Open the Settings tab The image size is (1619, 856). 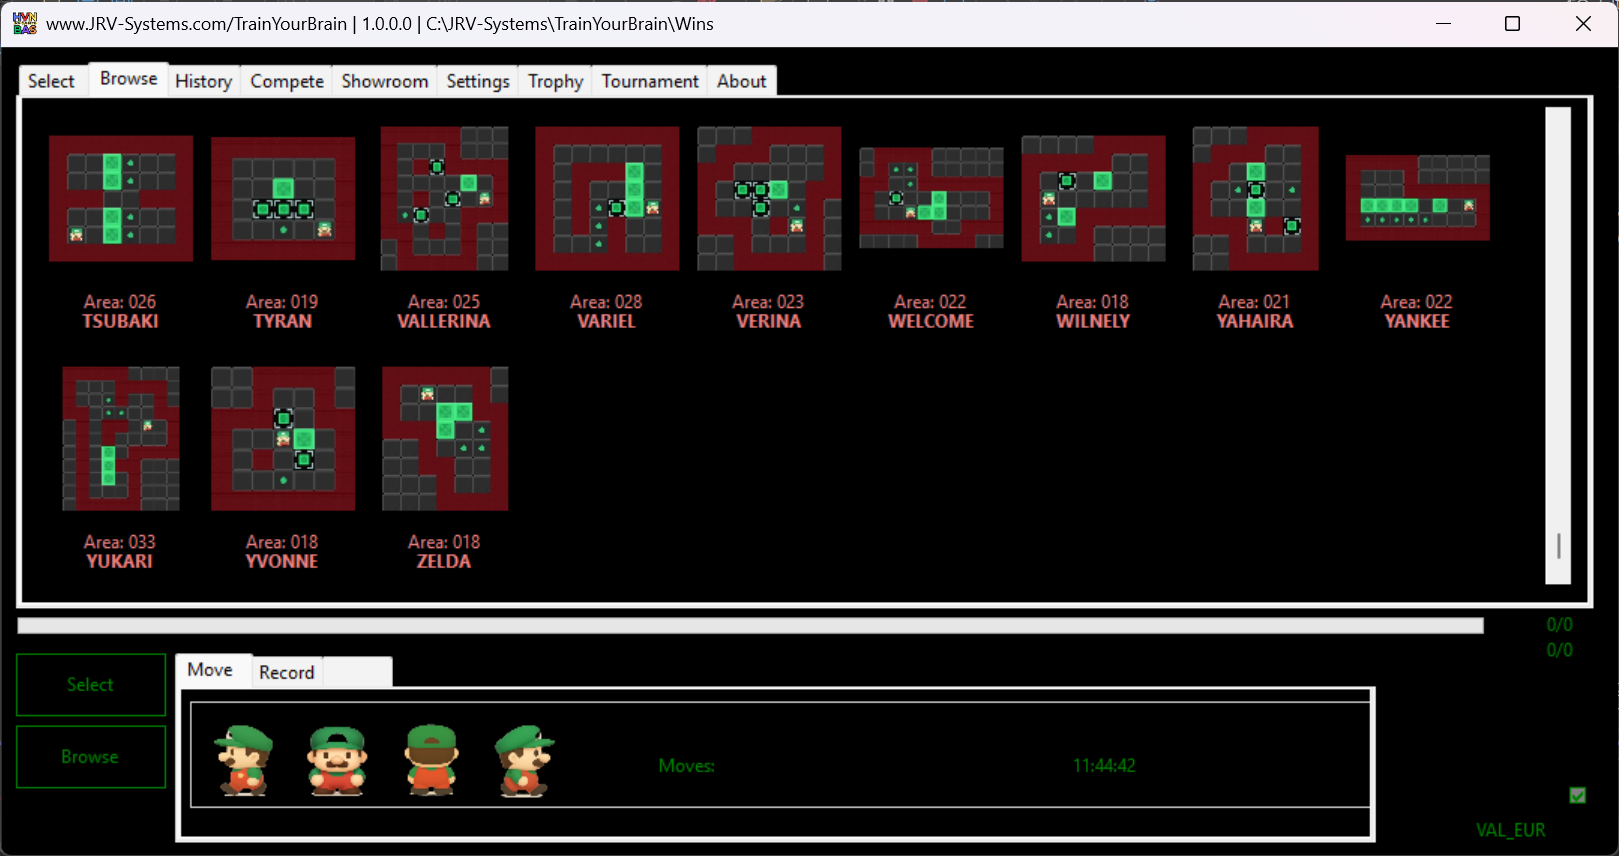click(x=478, y=81)
